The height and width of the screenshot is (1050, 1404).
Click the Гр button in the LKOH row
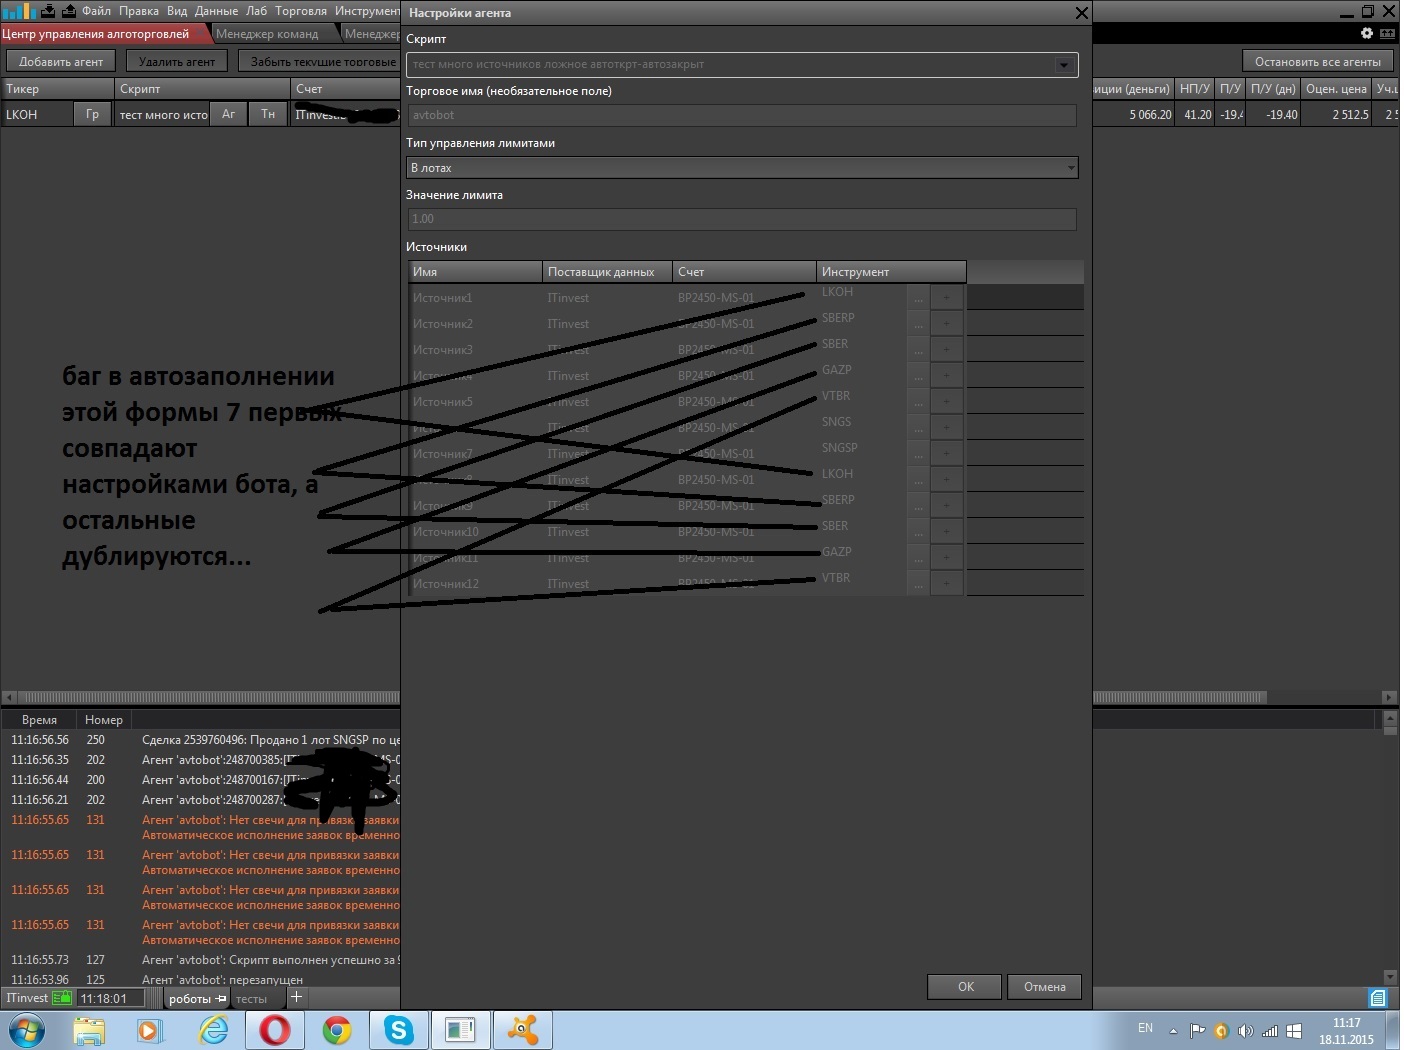point(92,114)
